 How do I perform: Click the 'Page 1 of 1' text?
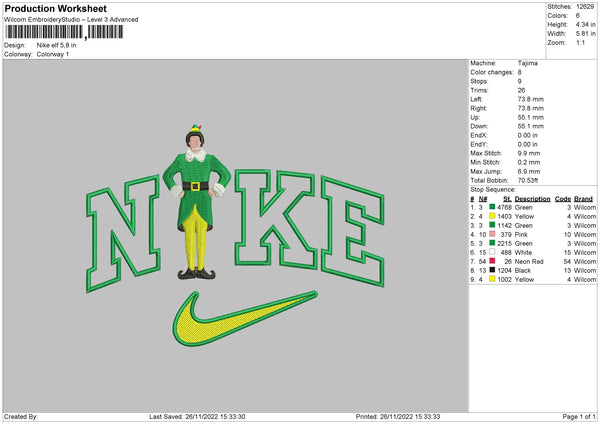click(579, 416)
